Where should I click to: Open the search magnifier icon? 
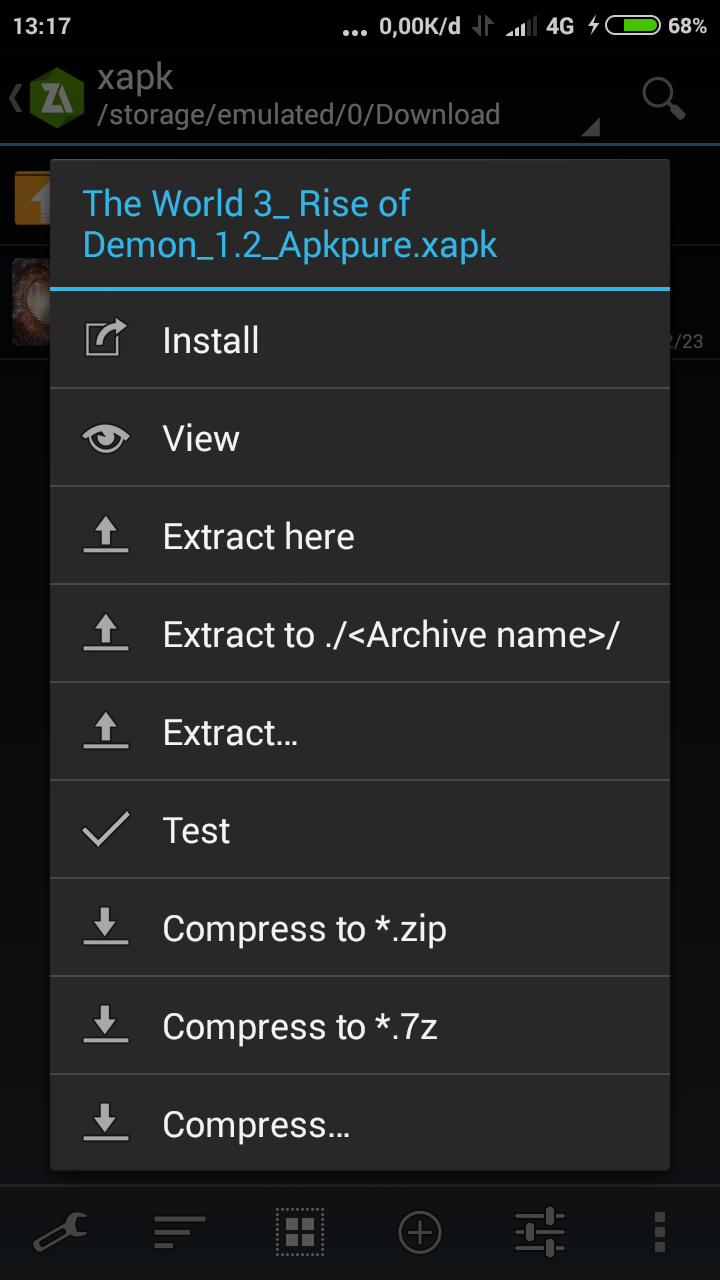663,98
